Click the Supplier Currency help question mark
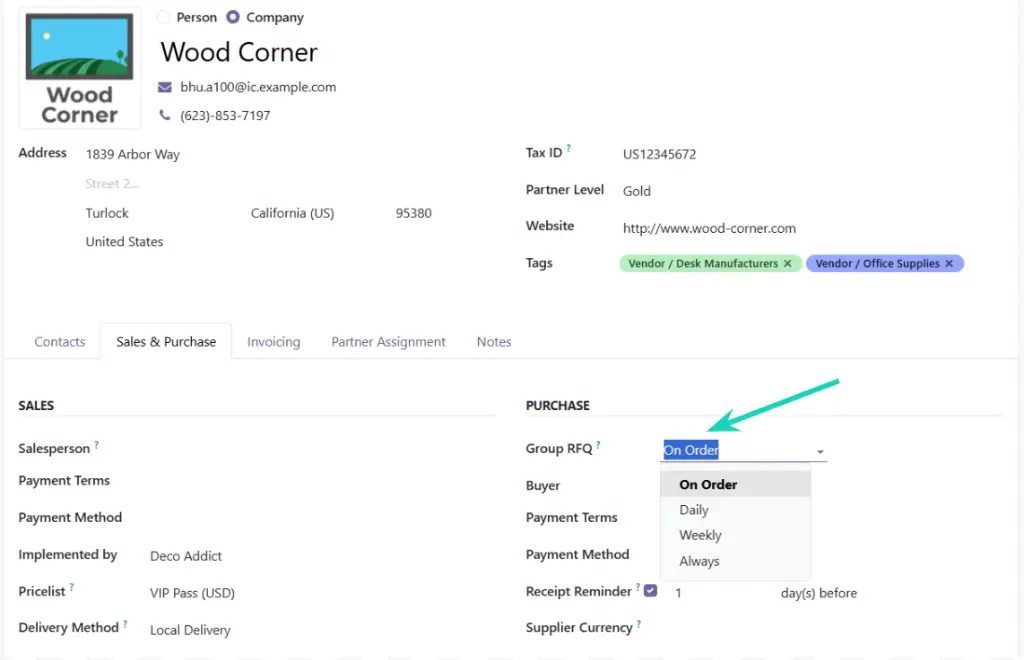This screenshot has width=1024, height=660. [641, 622]
